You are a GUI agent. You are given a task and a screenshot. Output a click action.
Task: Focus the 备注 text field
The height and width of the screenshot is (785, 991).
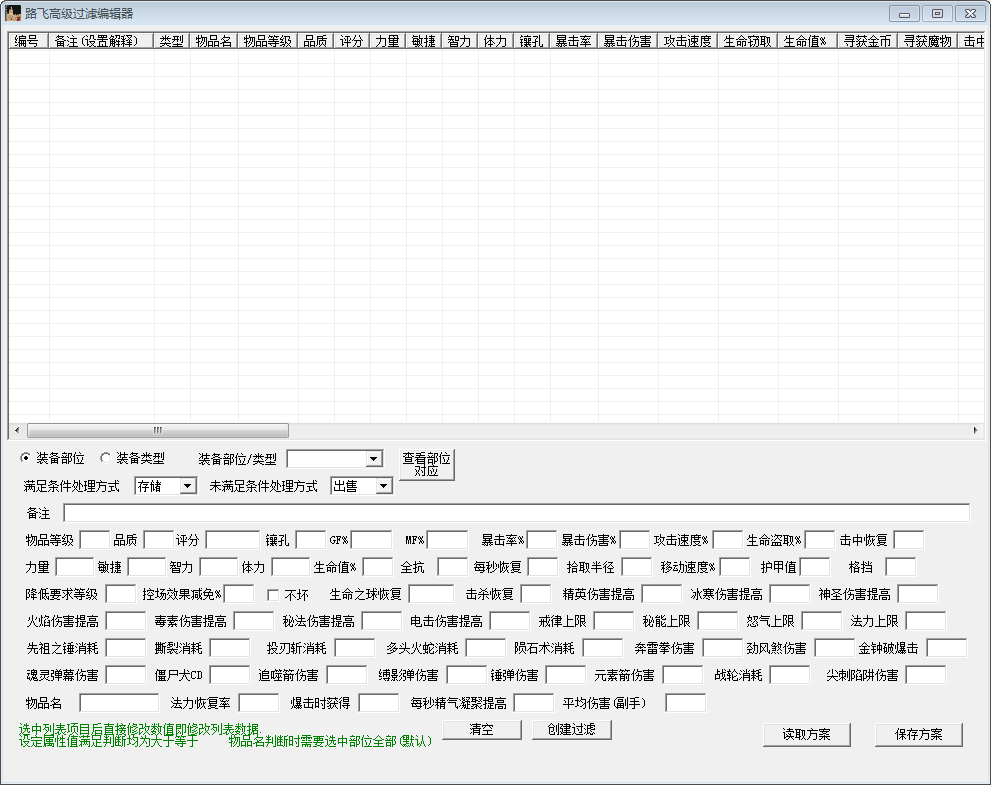pyautogui.click(x=516, y=513)
